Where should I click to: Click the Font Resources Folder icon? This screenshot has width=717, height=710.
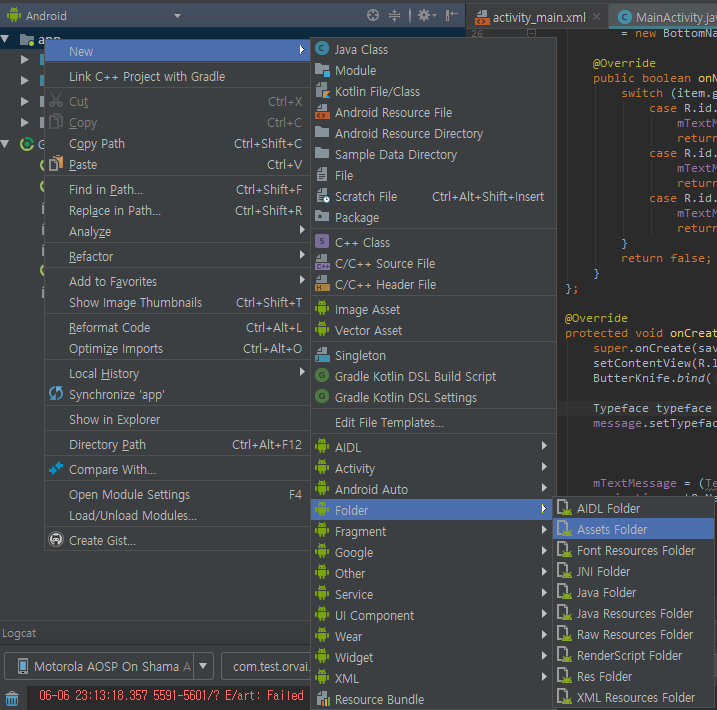coord(565,550)
